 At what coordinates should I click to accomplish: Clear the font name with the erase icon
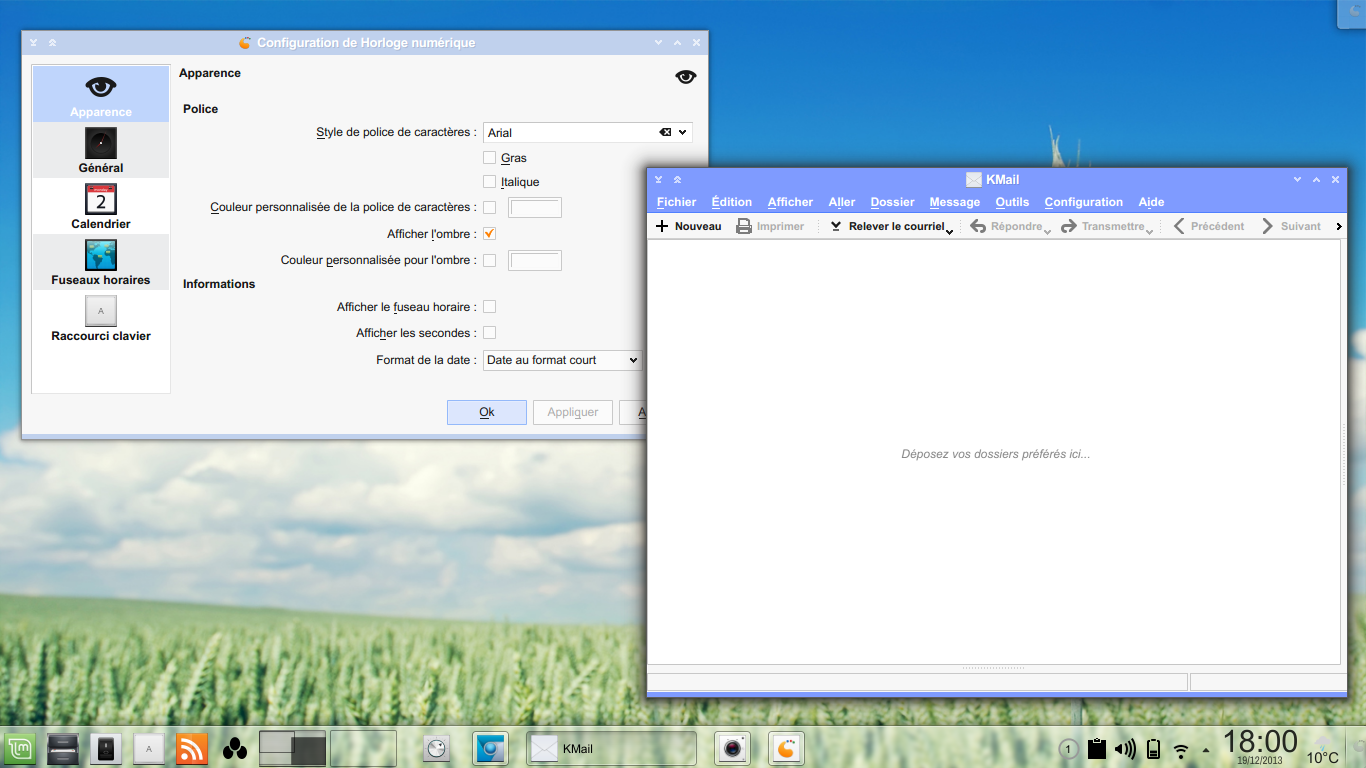pyautogui.click(x=665, y=132)
